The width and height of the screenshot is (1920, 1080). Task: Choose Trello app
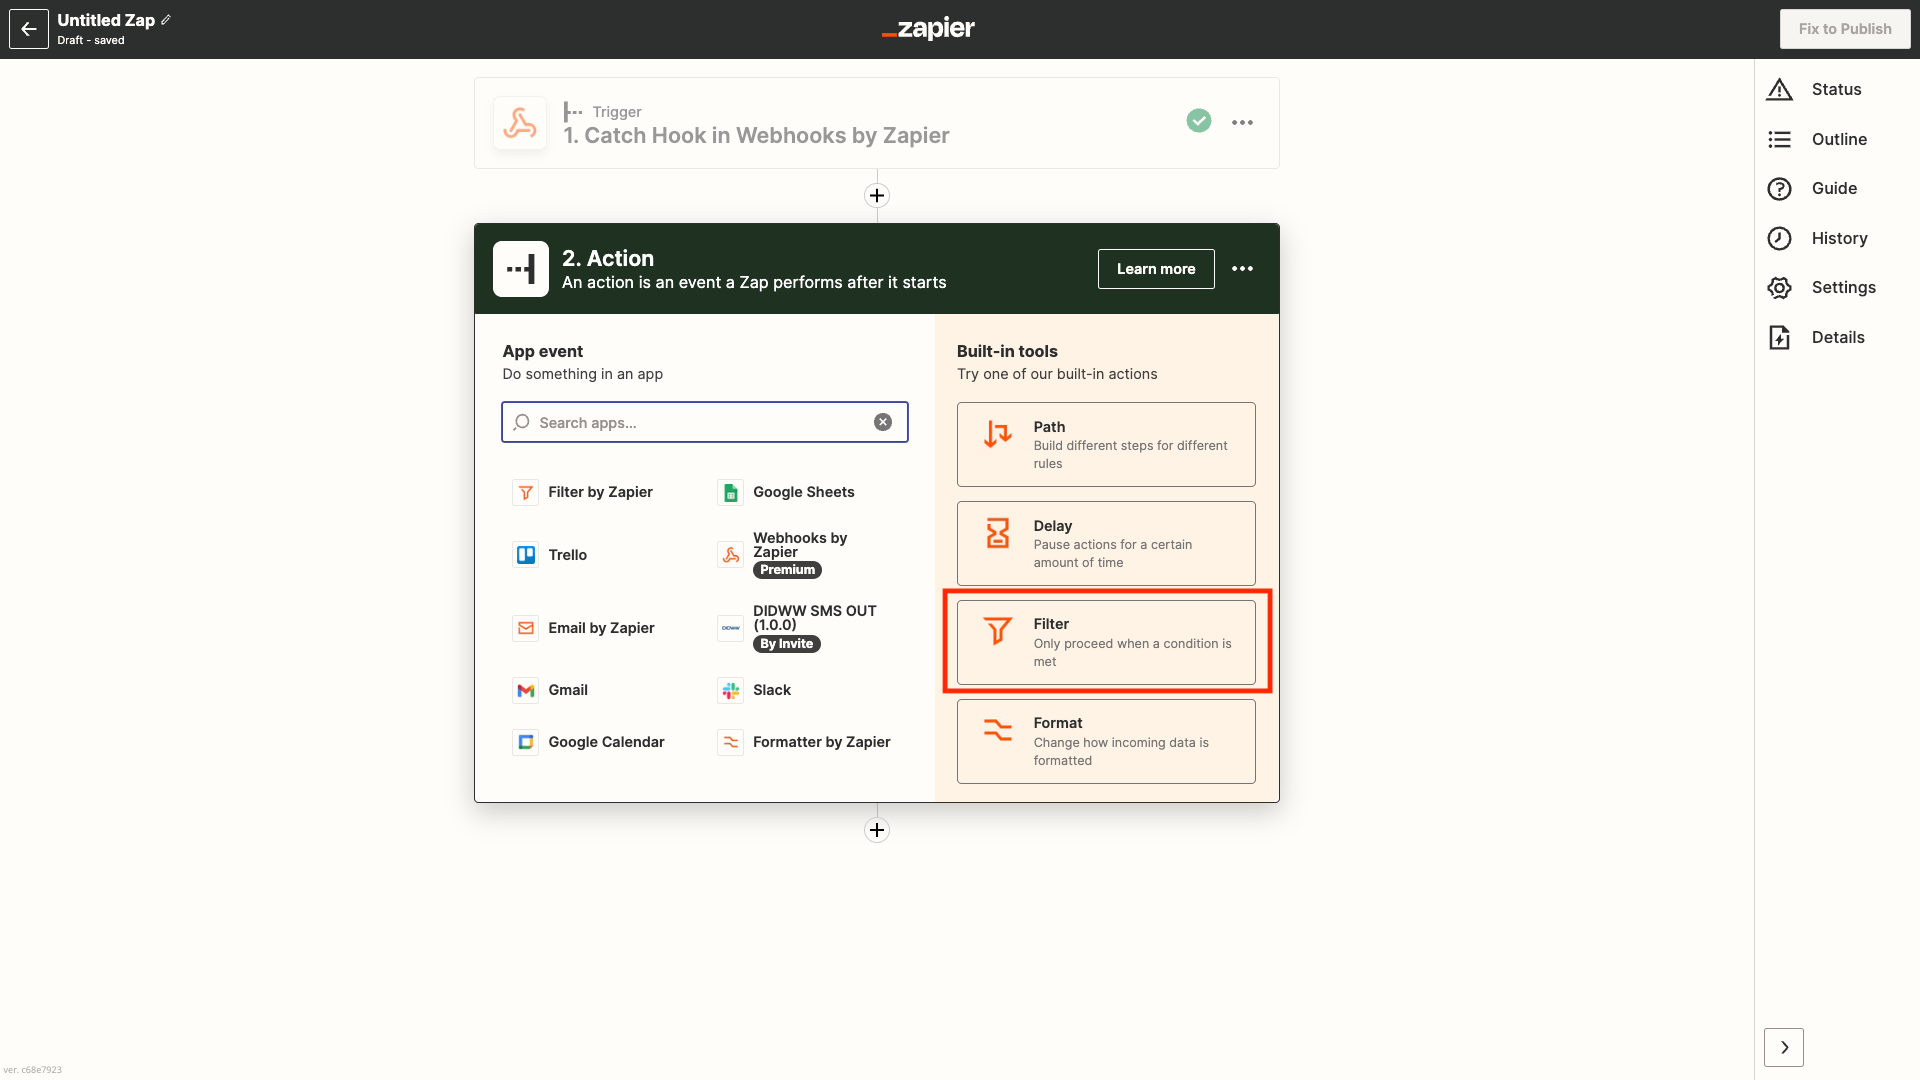(550, 555)
